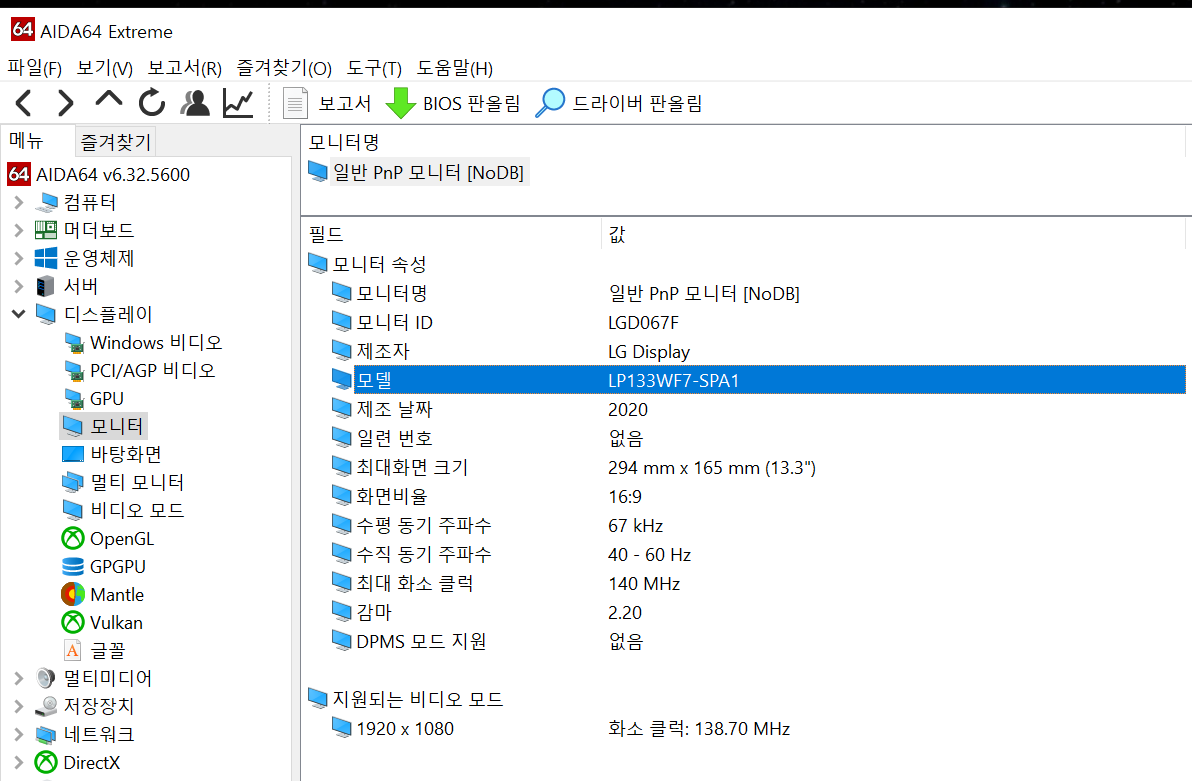Viewport: 1192px width, 781px height.
Task: Open the 즐겨찾기(O) menu
Action: pyautogui.click(x=284, y=68)
